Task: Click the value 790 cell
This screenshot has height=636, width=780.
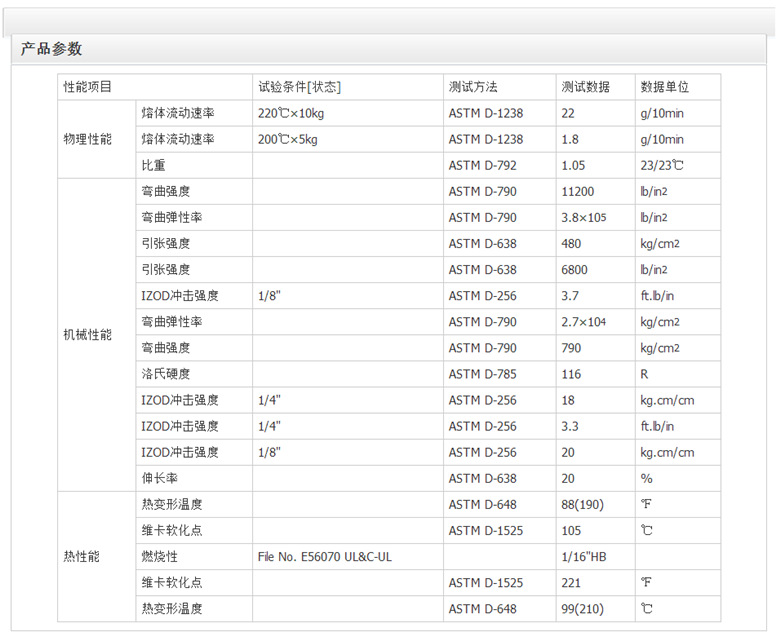Action: [x=595, y=348]
